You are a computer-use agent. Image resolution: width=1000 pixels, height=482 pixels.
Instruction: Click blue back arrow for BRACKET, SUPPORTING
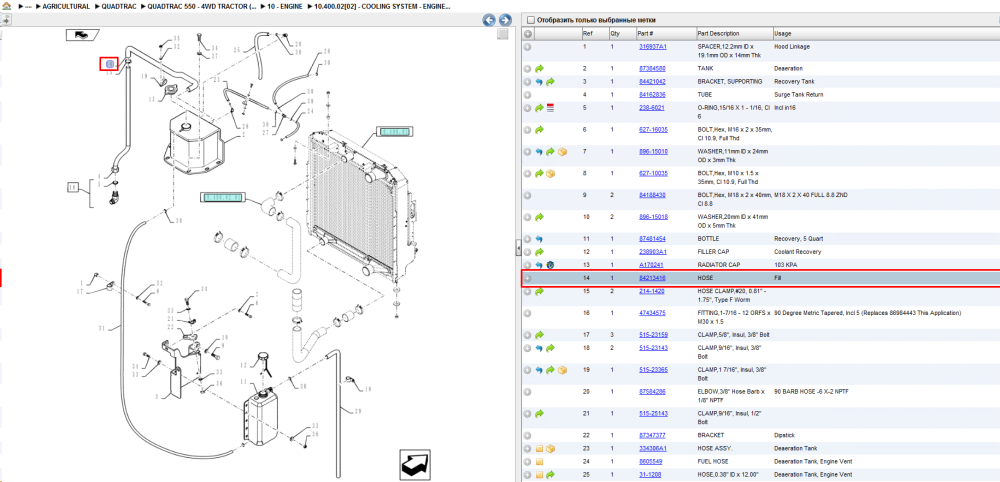[539, 82]
